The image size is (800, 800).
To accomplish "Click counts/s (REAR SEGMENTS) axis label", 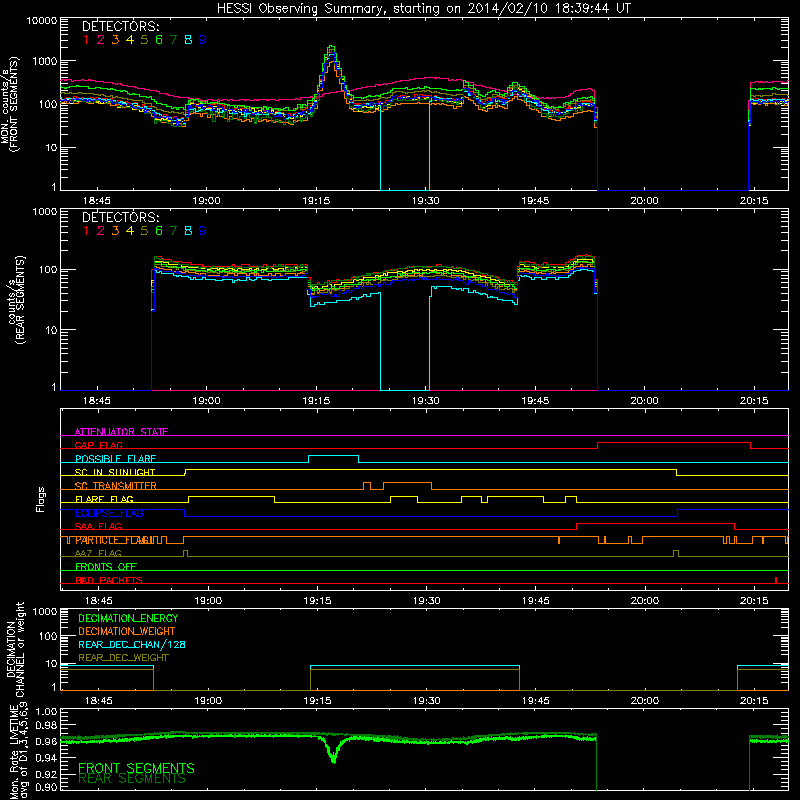I will click(16, 299).
